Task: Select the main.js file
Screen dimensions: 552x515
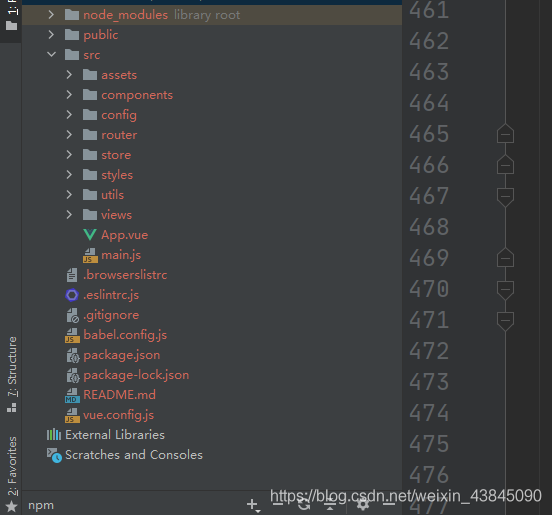Action: point(121,255)
